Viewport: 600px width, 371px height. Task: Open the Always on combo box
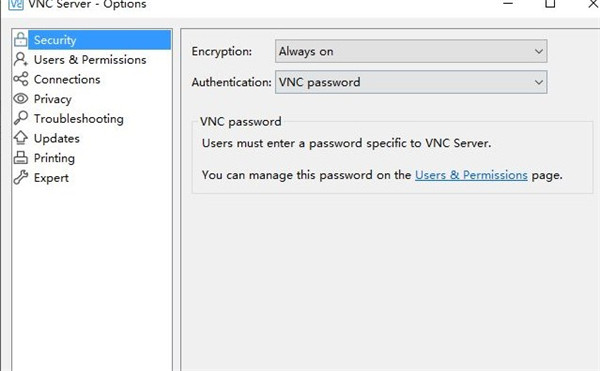pyautogui.click(x=411, y=51)
